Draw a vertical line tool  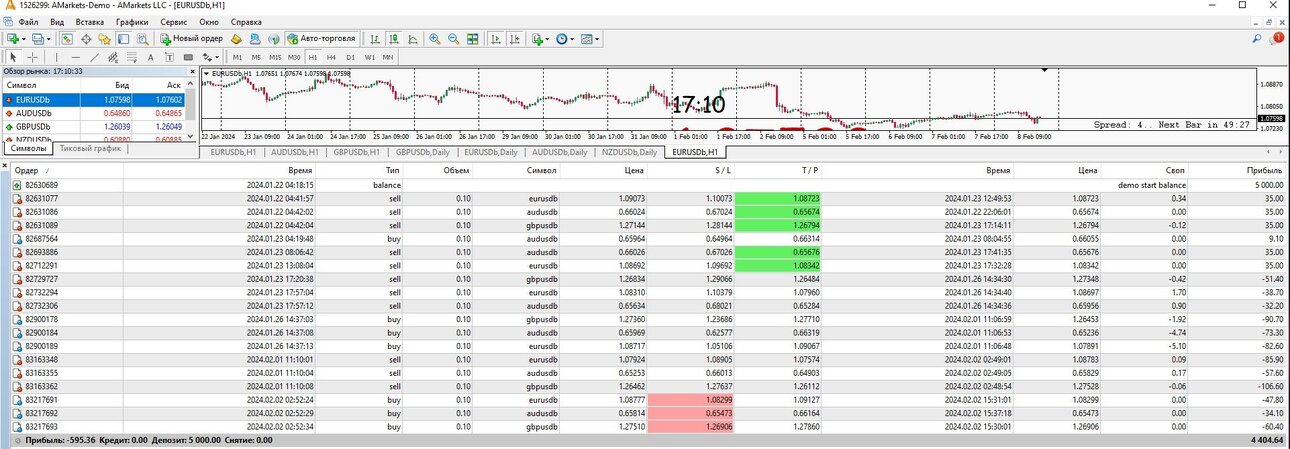click(56, 57)
